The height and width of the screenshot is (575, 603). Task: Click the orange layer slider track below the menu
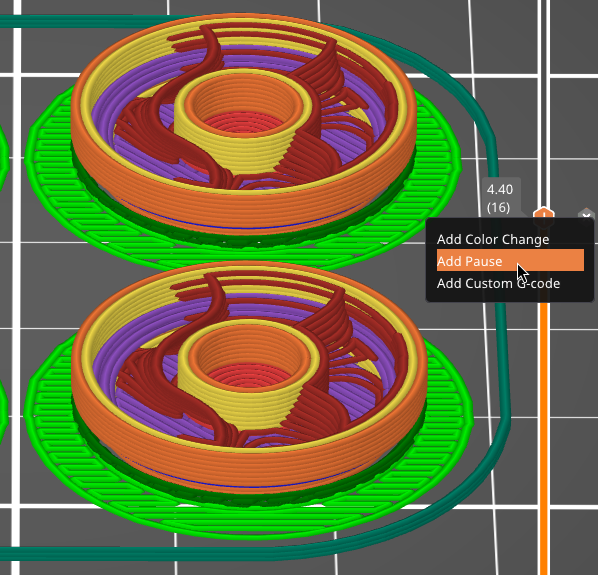coord(544,438)
